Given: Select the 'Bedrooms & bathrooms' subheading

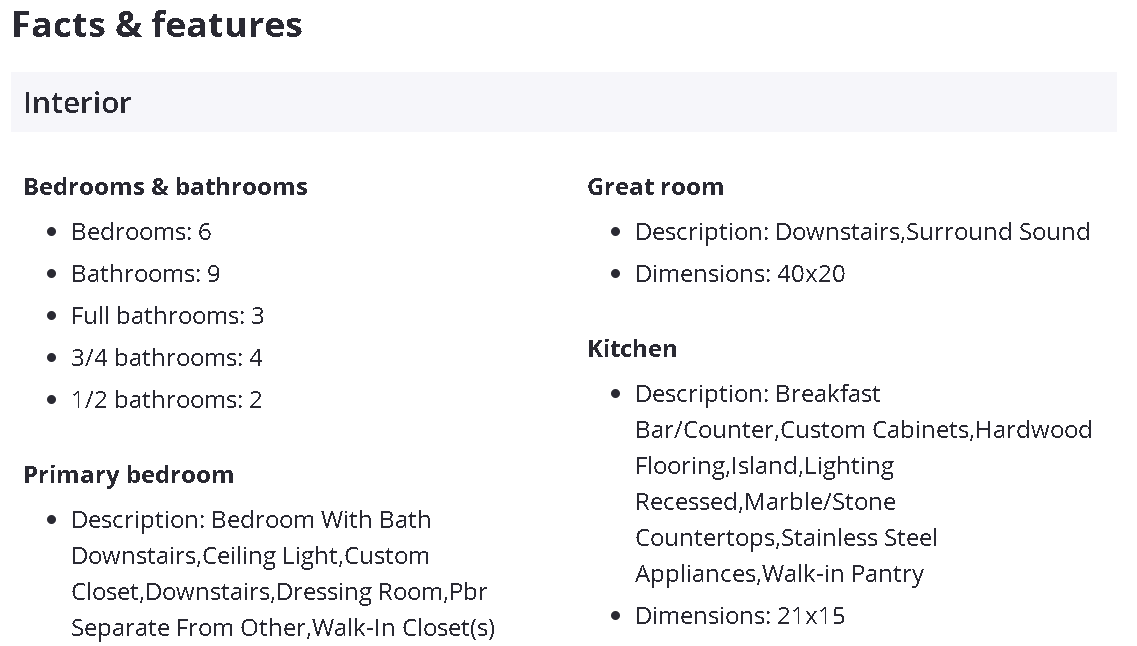Looking at the screenshot, I should point(165,187).
